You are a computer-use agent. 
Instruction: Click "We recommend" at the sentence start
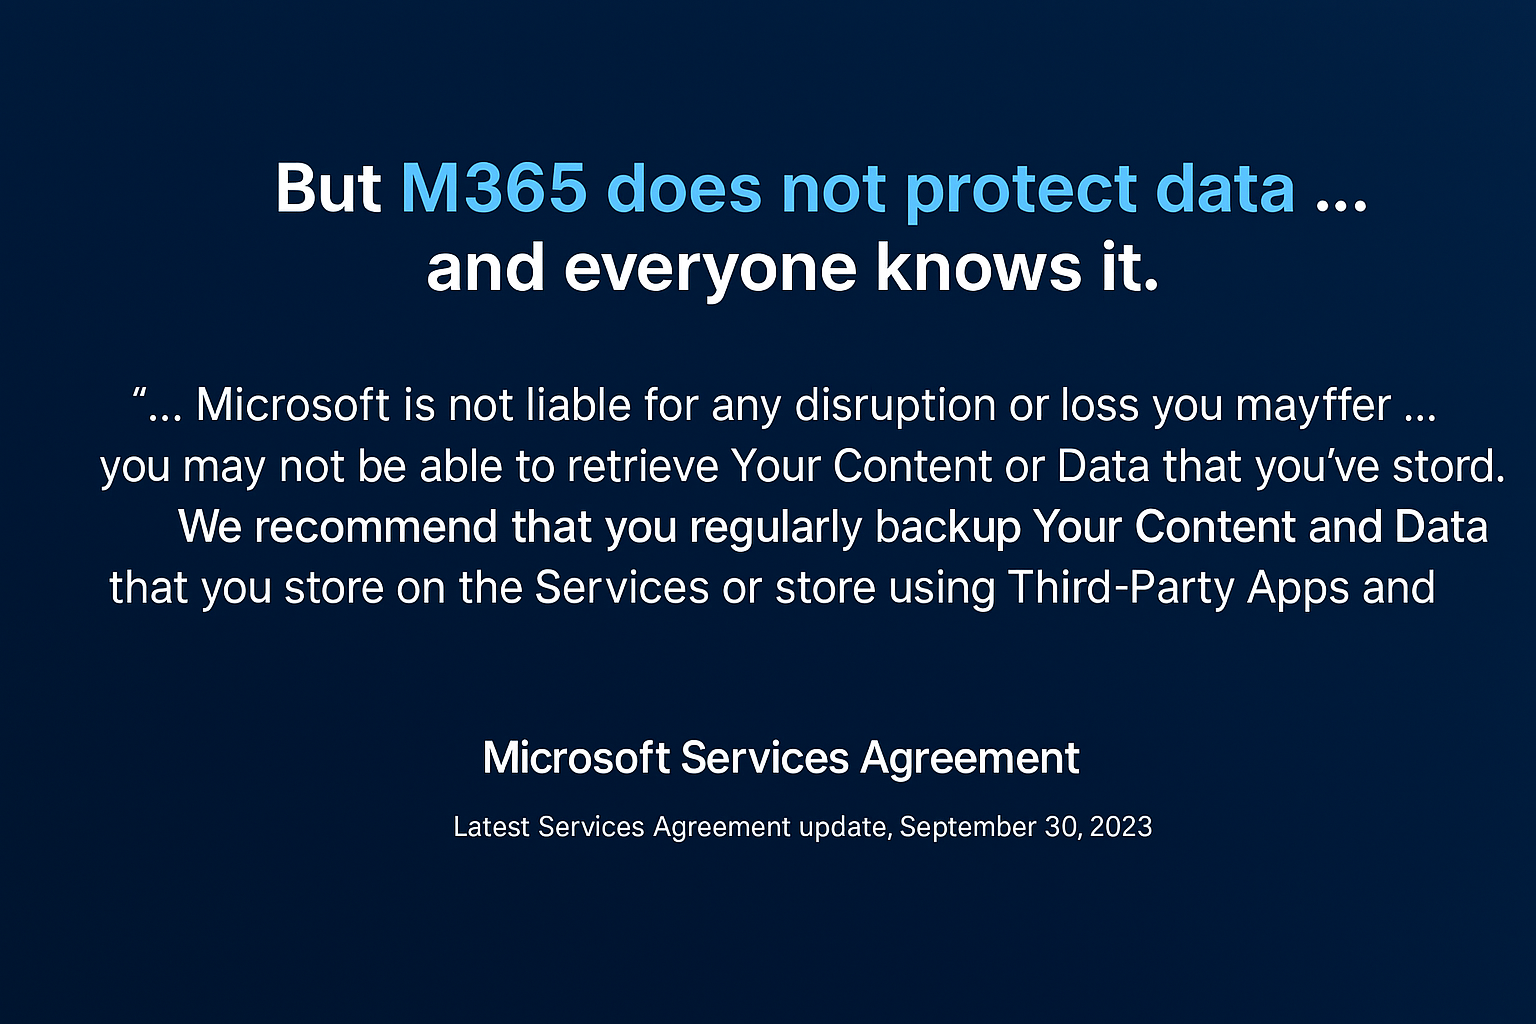point(338,527)
